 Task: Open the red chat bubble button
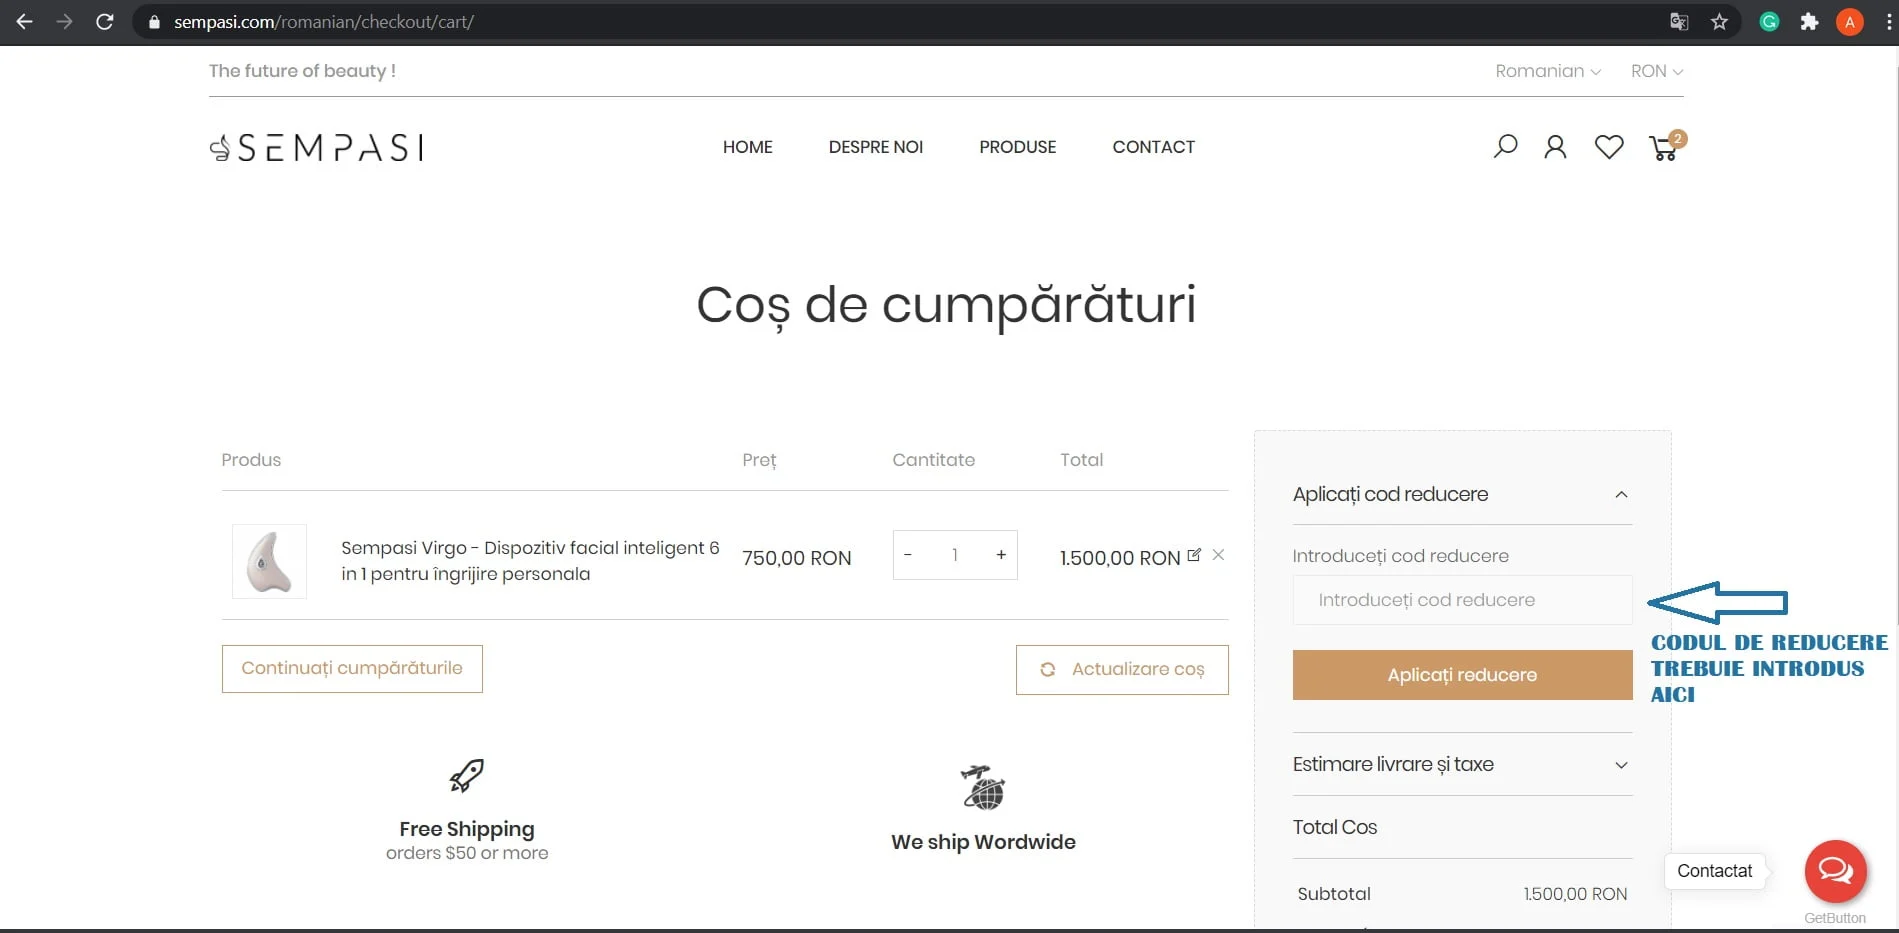click(1835, 871)
